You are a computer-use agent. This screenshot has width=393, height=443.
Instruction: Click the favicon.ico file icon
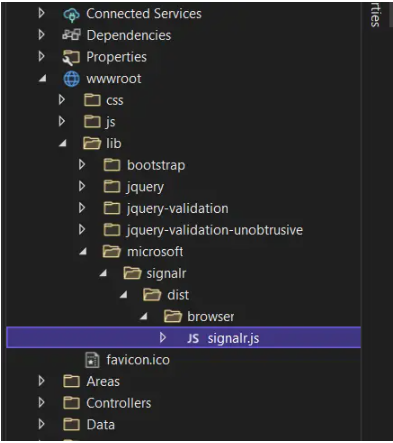(92, 360)
